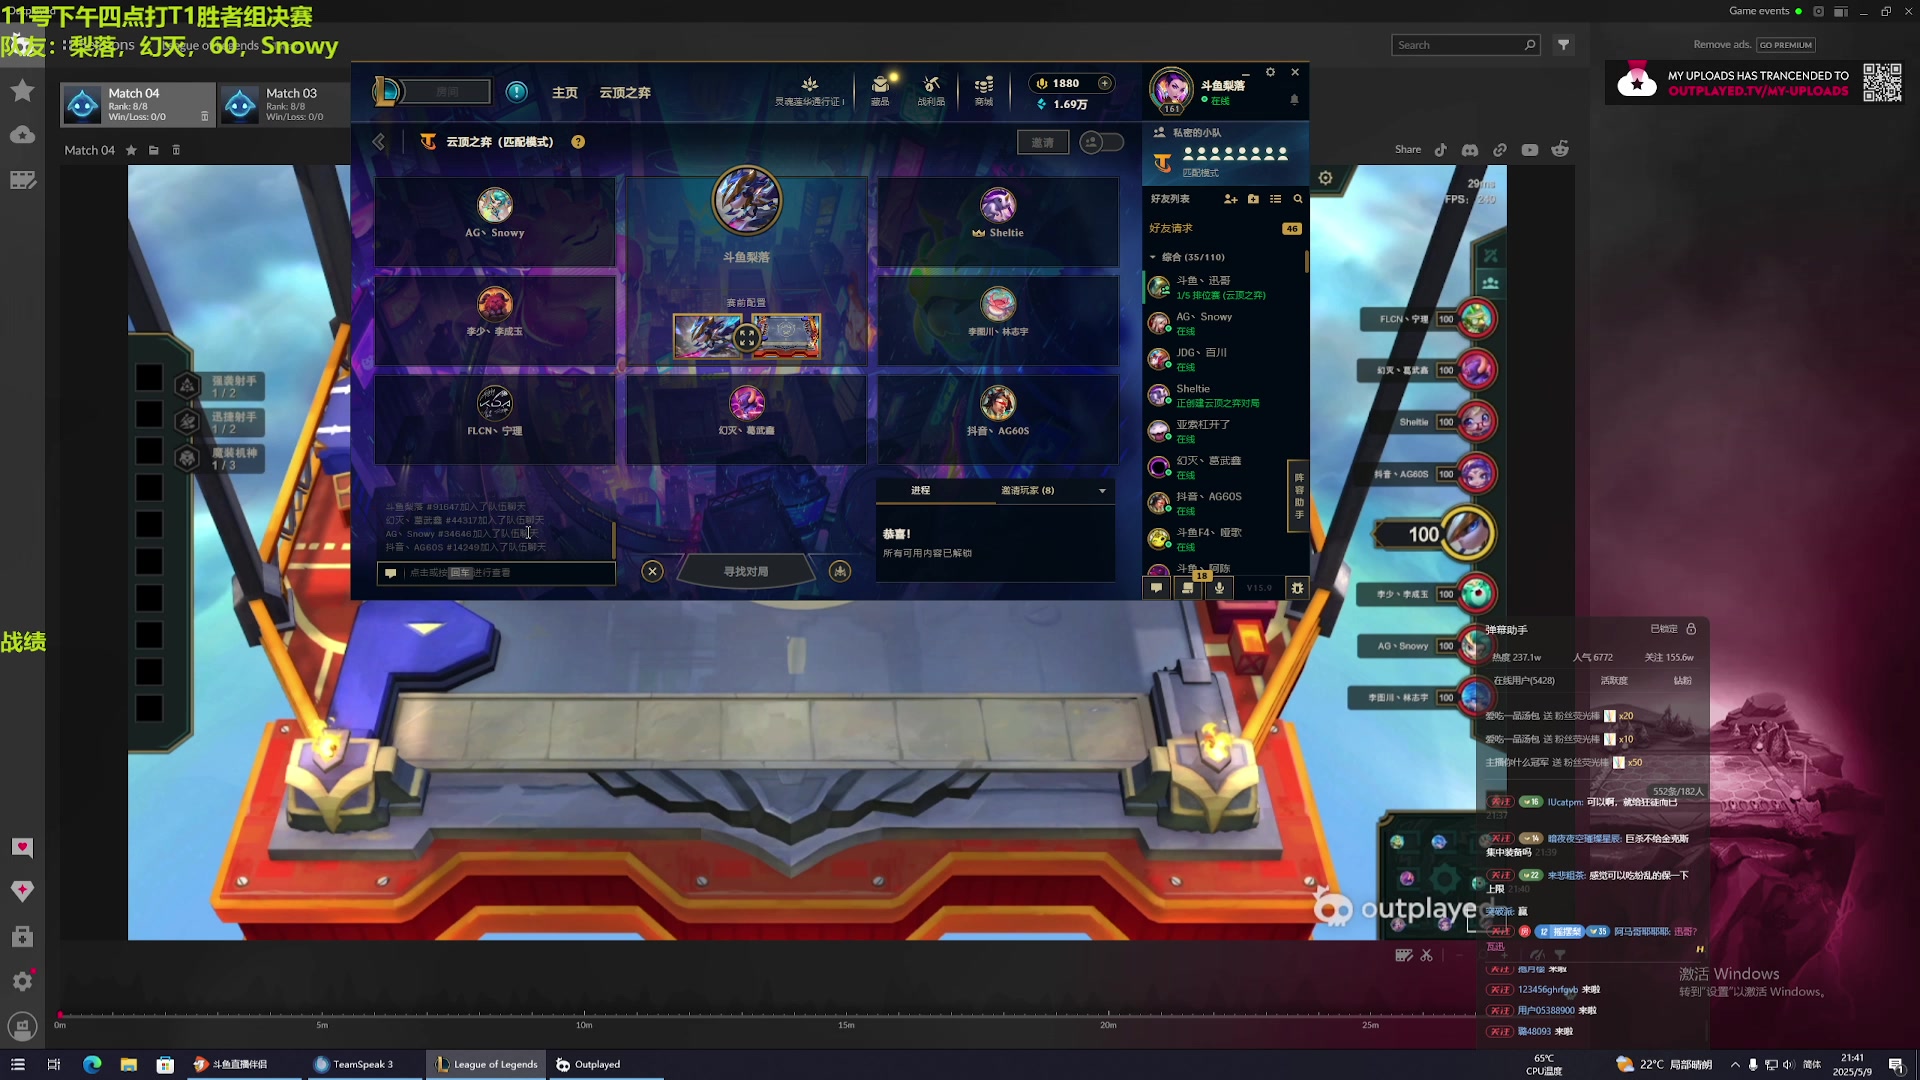
Task: Open Microsoft Edge from the taskbar
Action: [92, 1064]
